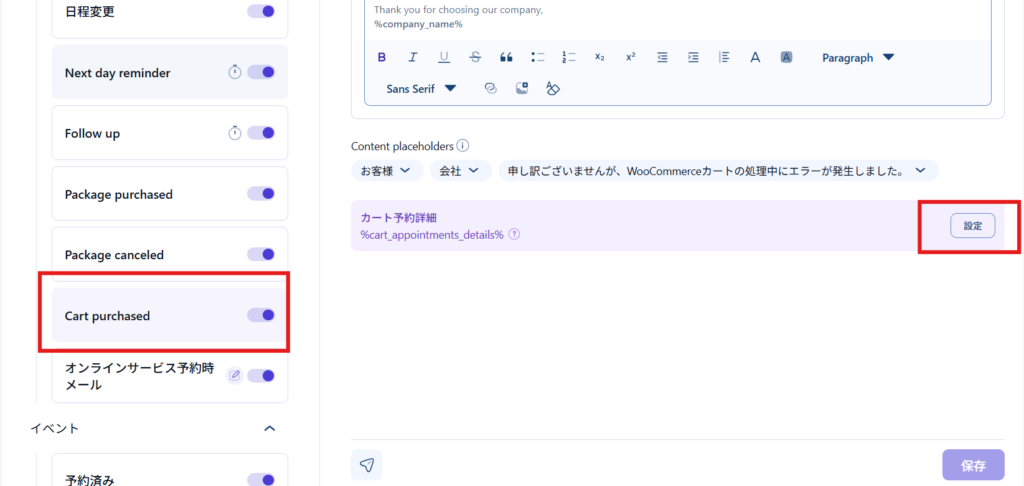This screenshot has height=486, width=1024.
Task: Expand the お客様 placeholder dropdown
Action: tap(386, 171)
